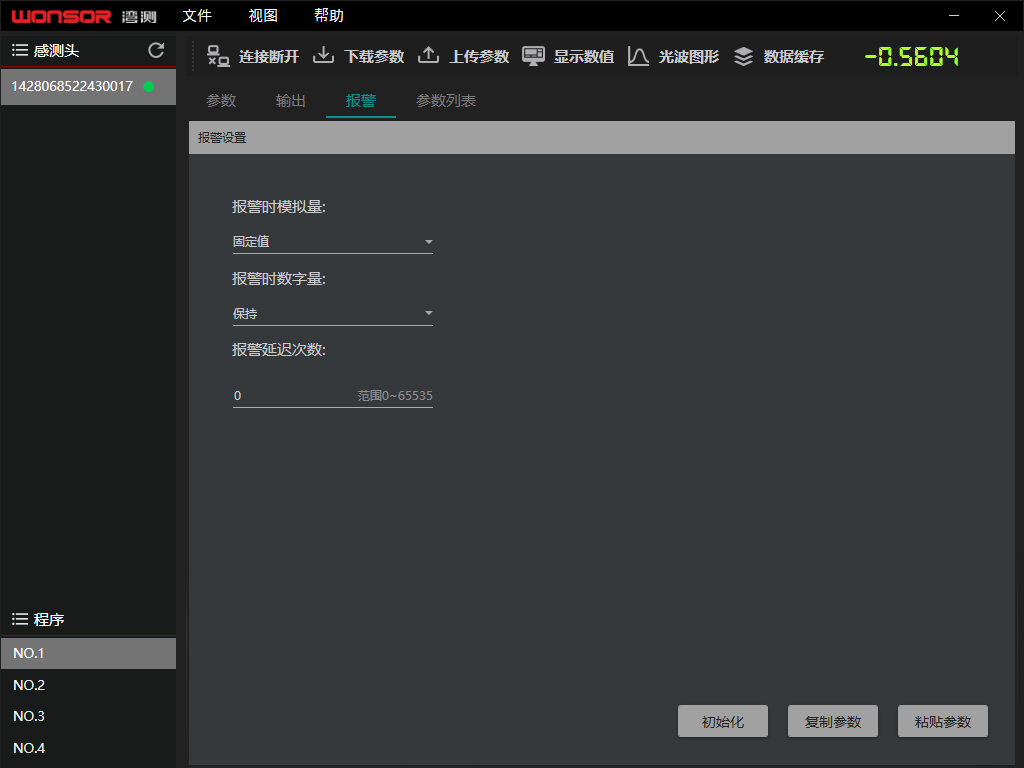The height and width of the screenshot is (768, 1024).
Task: Open the 文件 menu
Action: click(x=197, y=16)
